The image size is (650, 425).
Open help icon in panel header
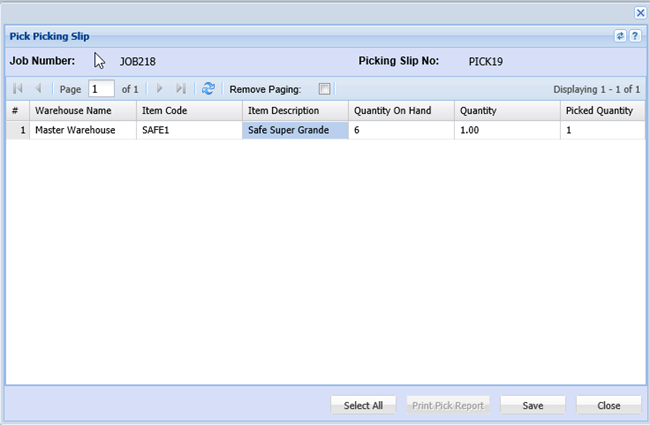point(634,36)
